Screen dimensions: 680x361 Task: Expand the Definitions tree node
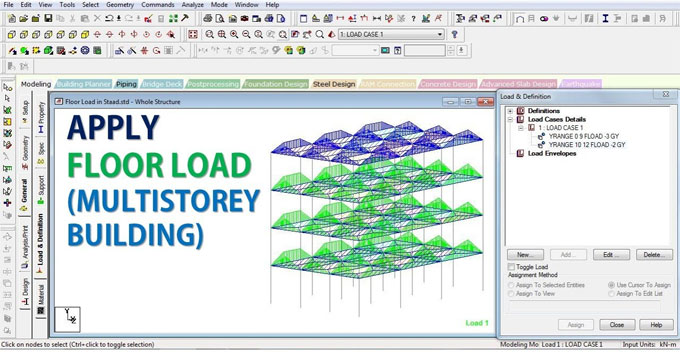tap(510, 111)
